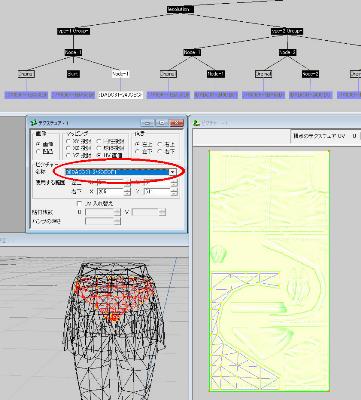
Task: Toggle the UV swap checkbox
Action: 79,203
